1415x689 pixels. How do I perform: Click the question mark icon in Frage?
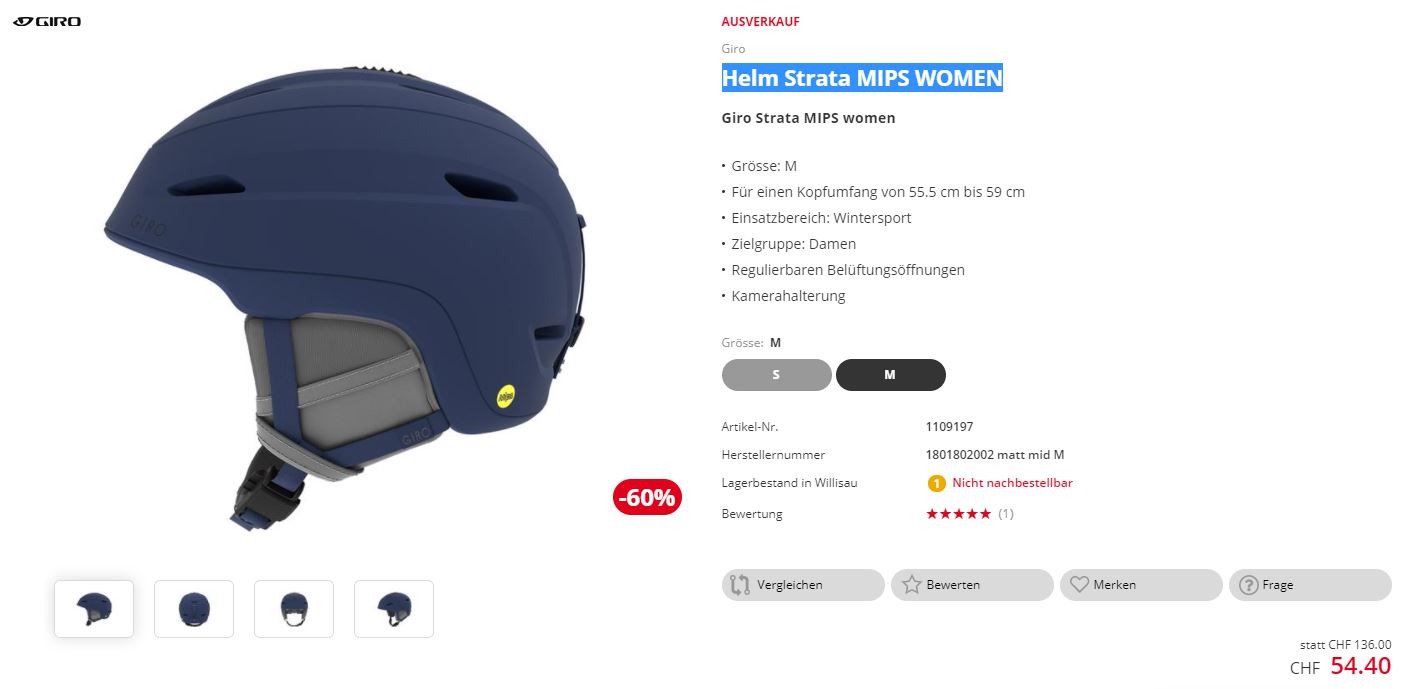[1248, 585]
